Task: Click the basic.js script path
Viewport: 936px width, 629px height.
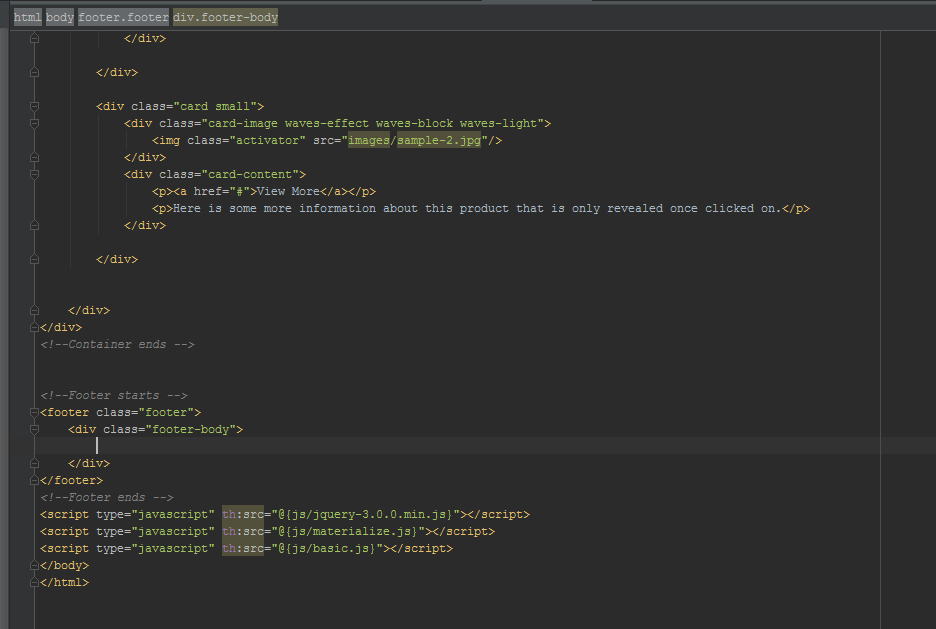Action: [x=331, y=548]
